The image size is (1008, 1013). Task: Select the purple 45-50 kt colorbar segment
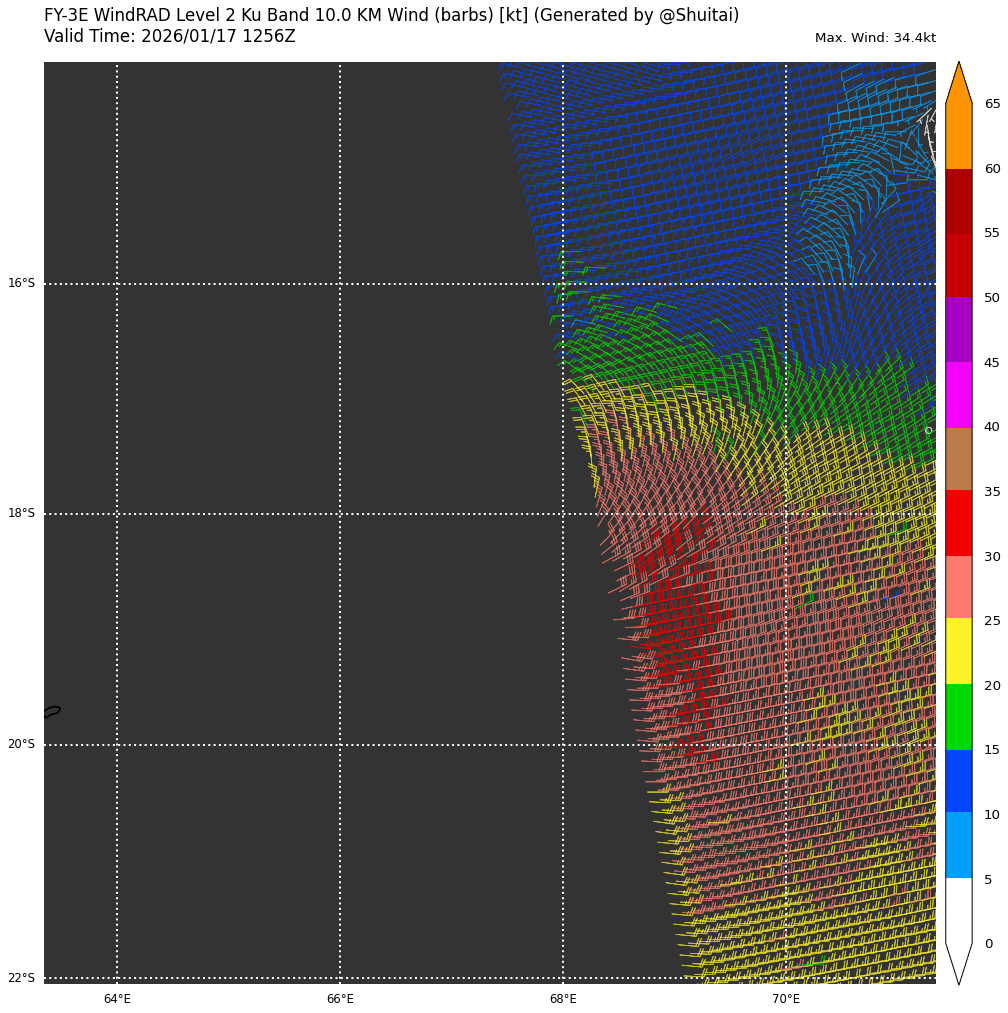[x=958, y=330]
